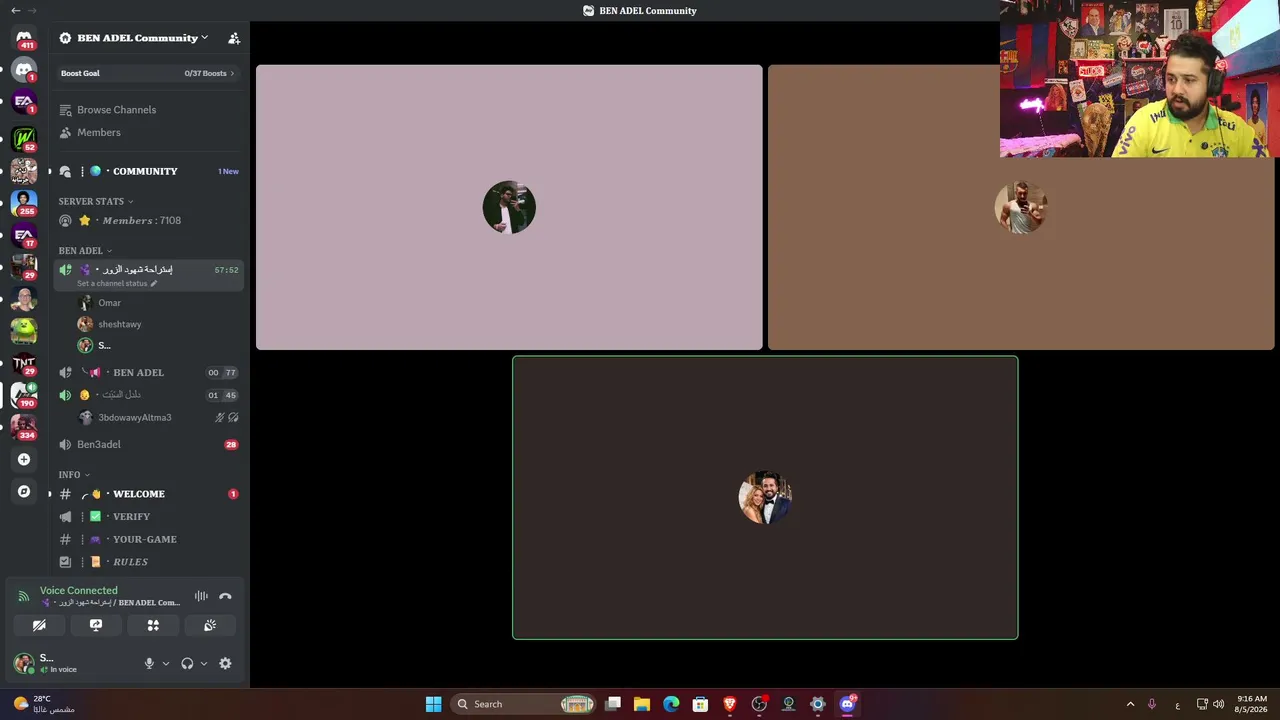1280x720 pixels.
Task: Open headphone output options arrow
Action: coord(204,663)
